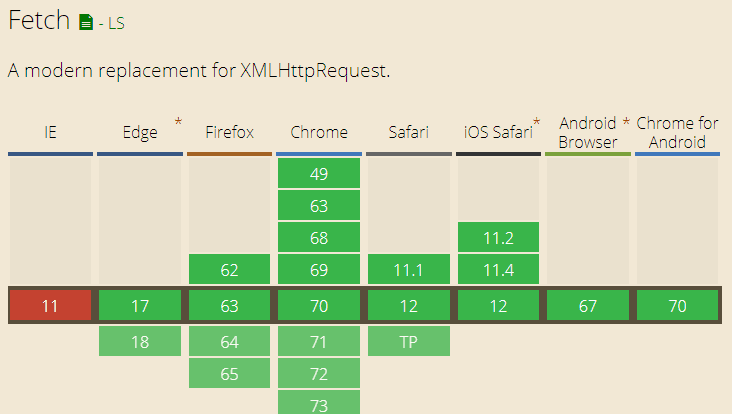Click the asterisk note next to Edge
Viewport: 732px width, 414px height.
click(178, 122)
